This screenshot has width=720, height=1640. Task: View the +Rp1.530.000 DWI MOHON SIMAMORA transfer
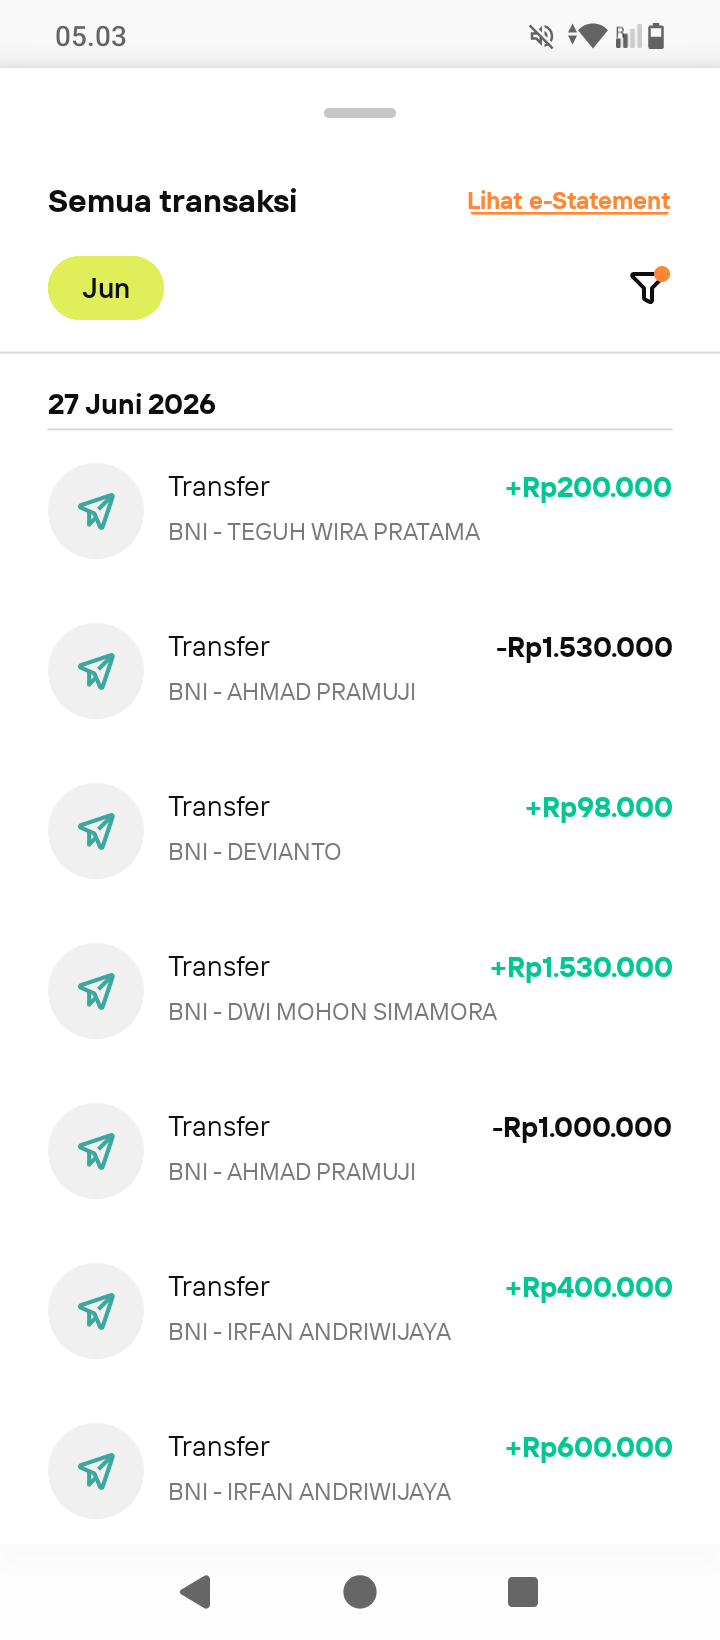pos(360,991)
